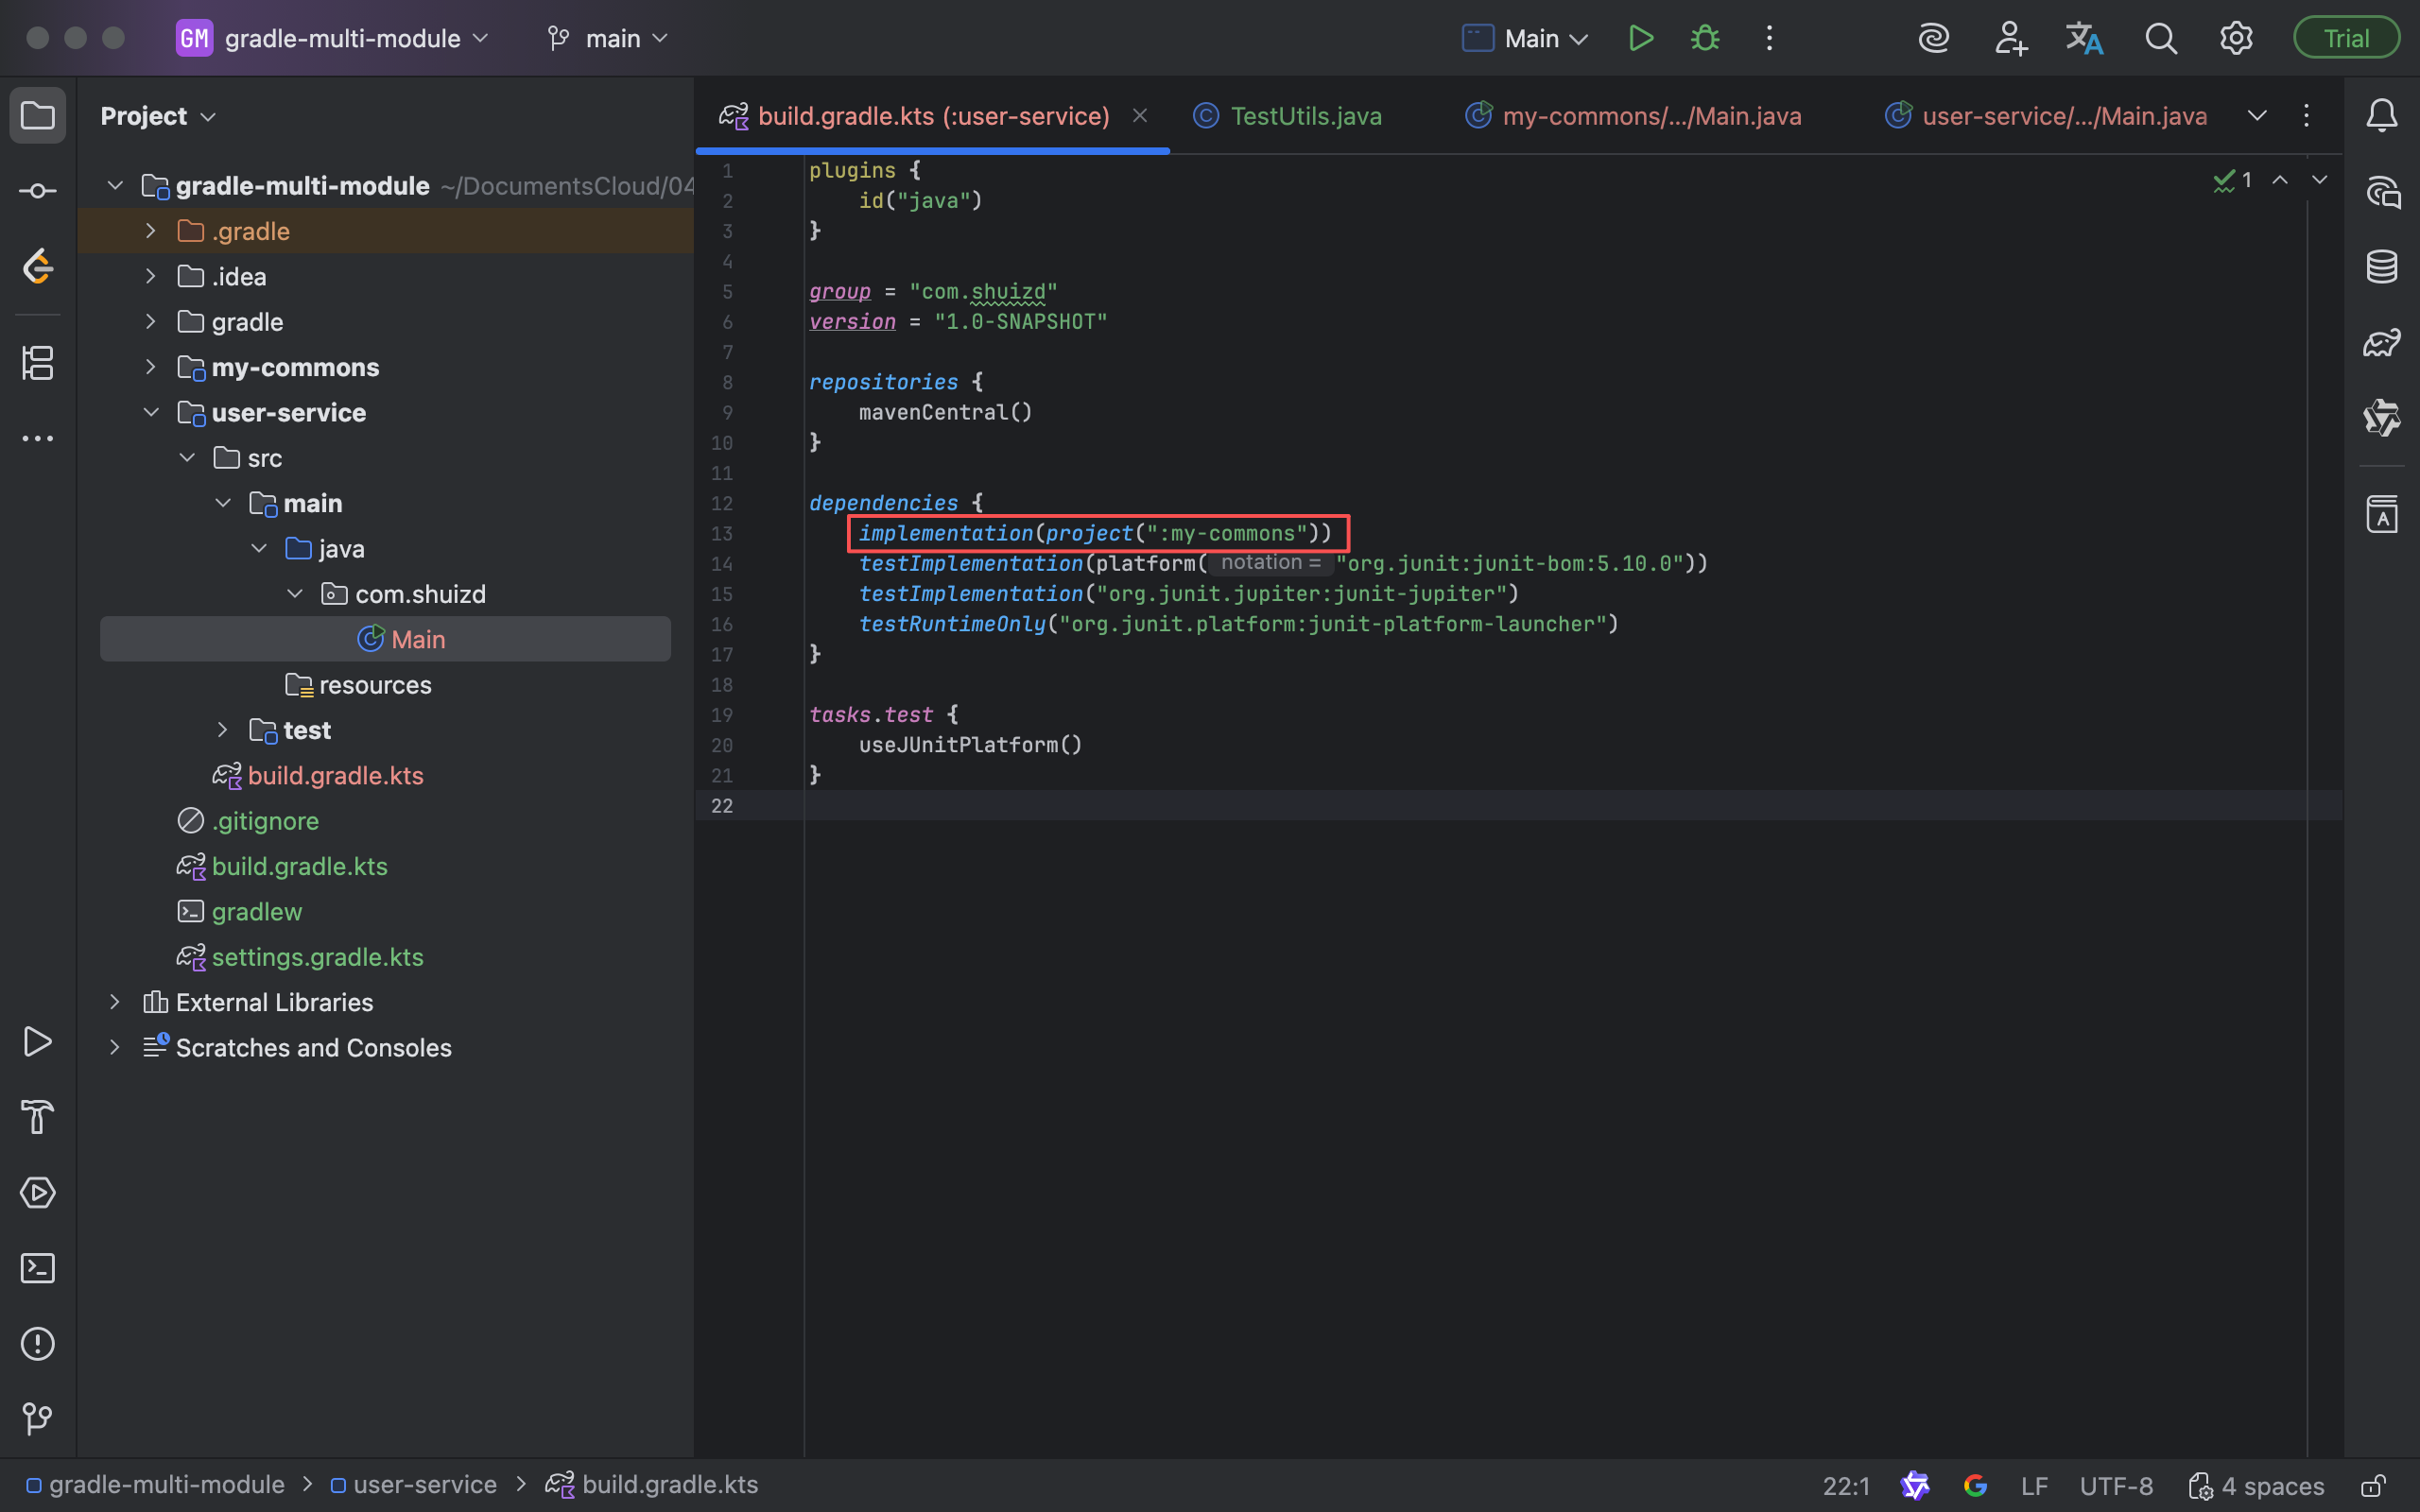Open the Problems tool window icon
2420x1512 pixels.
click(37, 1344)
